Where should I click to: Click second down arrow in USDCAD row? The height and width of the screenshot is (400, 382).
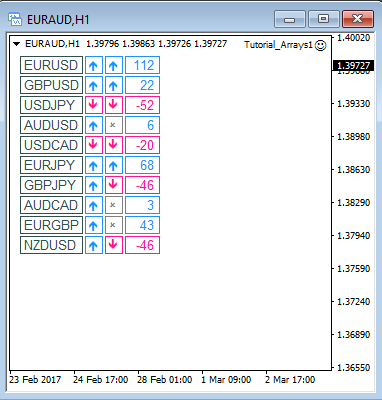(x=114, y=145)
